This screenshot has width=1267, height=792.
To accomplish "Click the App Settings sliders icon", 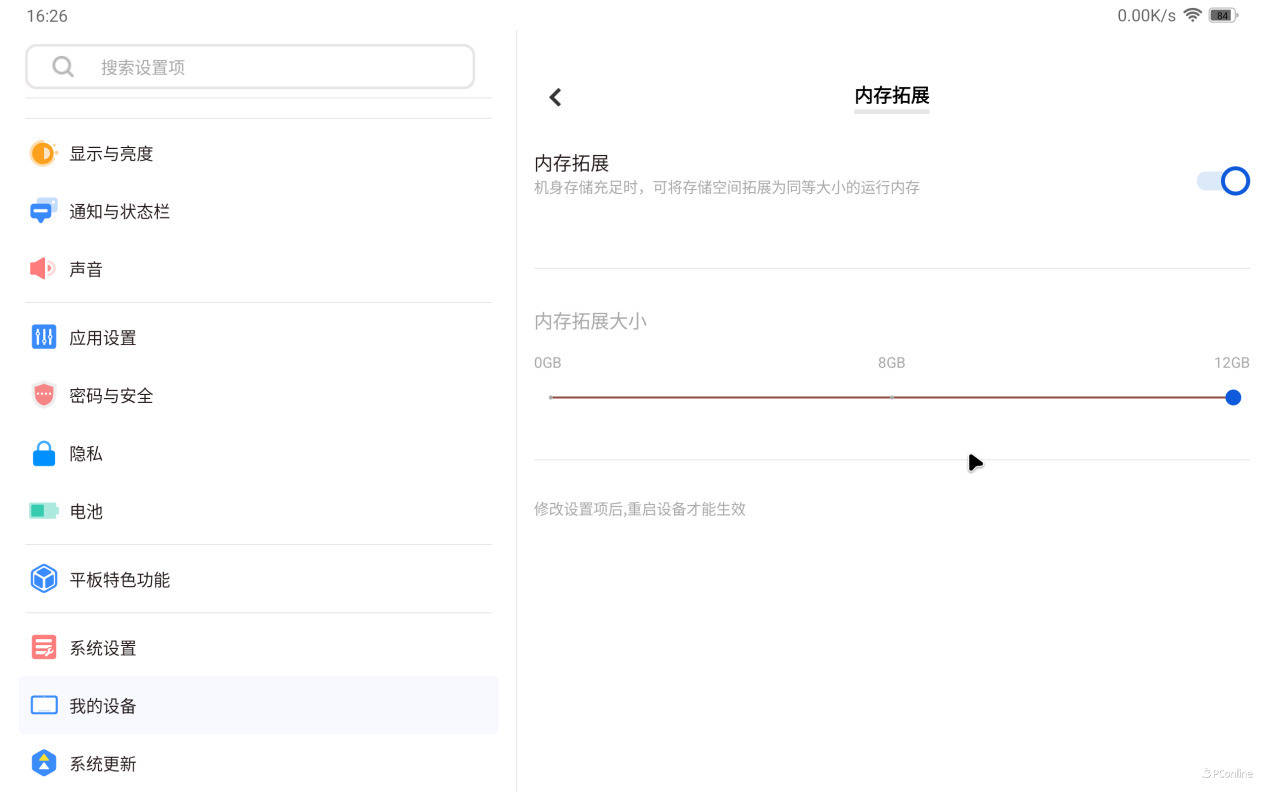I will (x=43, y=337).
